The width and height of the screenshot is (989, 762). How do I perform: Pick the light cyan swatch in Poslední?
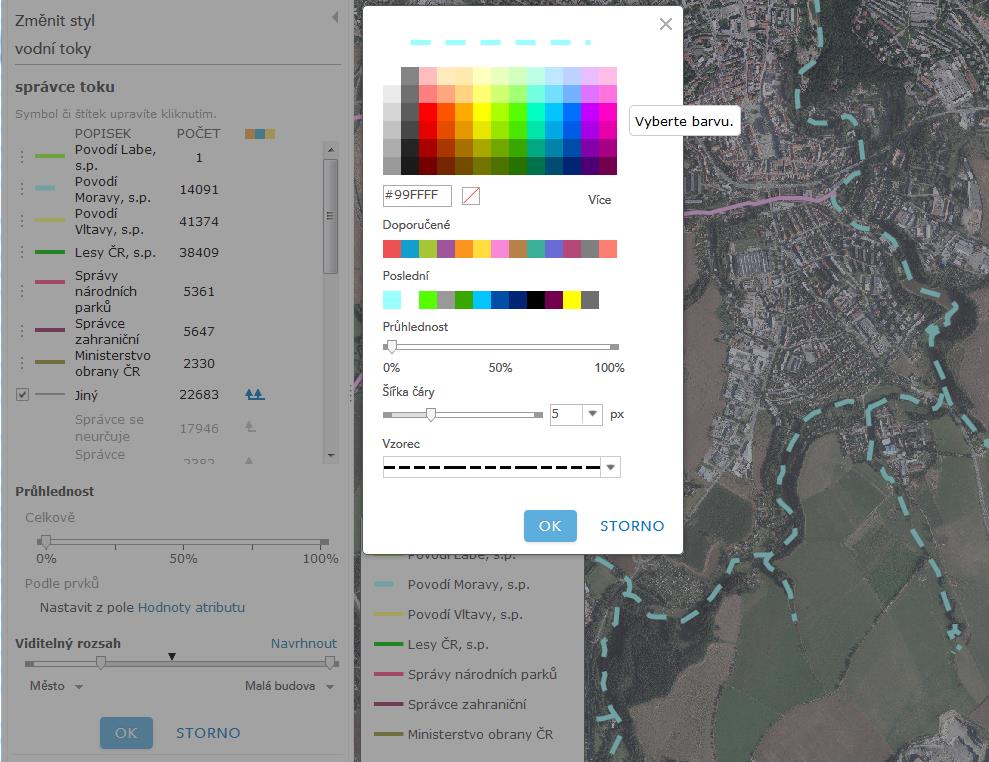point(392,300)
